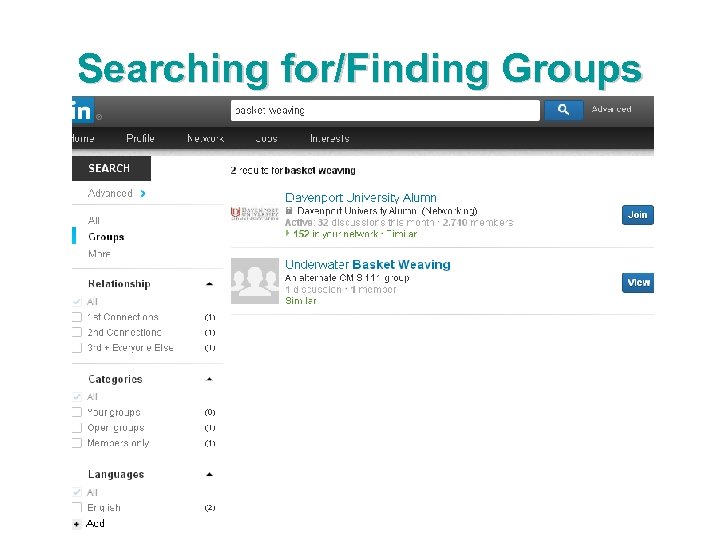720x540 pixels.
Task: Click the 1 discussion 1 member text
Action: coord(340,289)
